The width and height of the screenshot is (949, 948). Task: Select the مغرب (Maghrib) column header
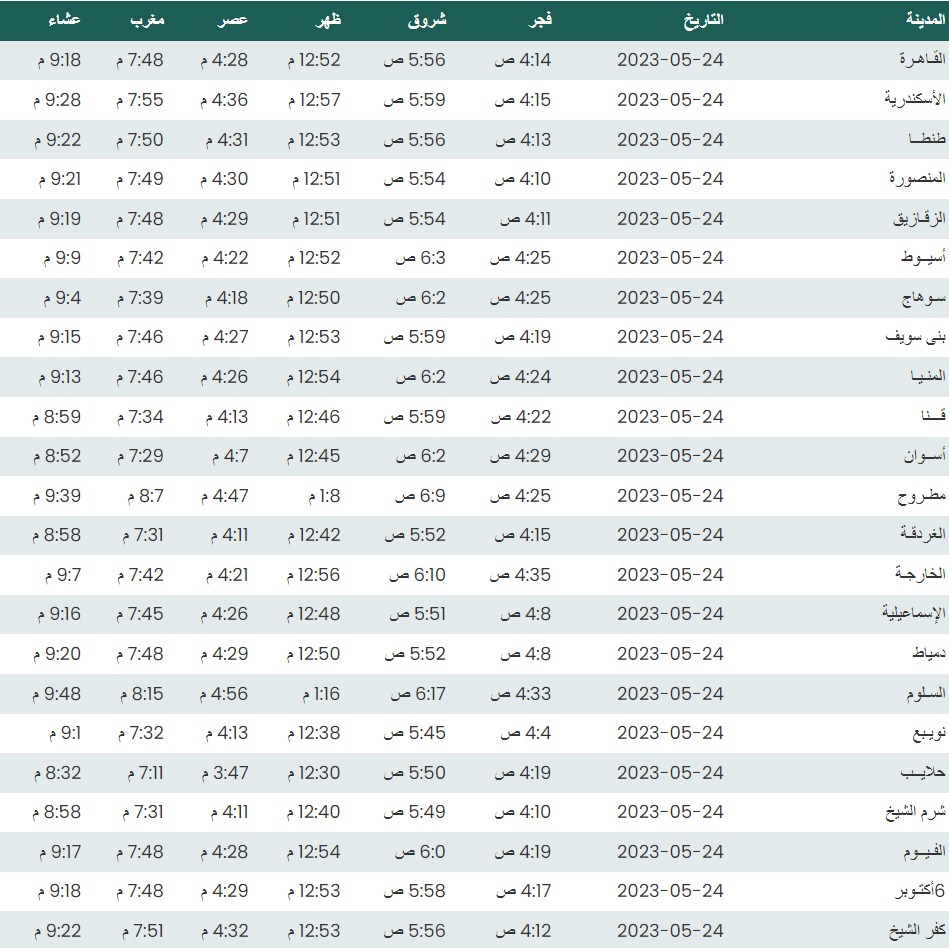tap(148, 20)
